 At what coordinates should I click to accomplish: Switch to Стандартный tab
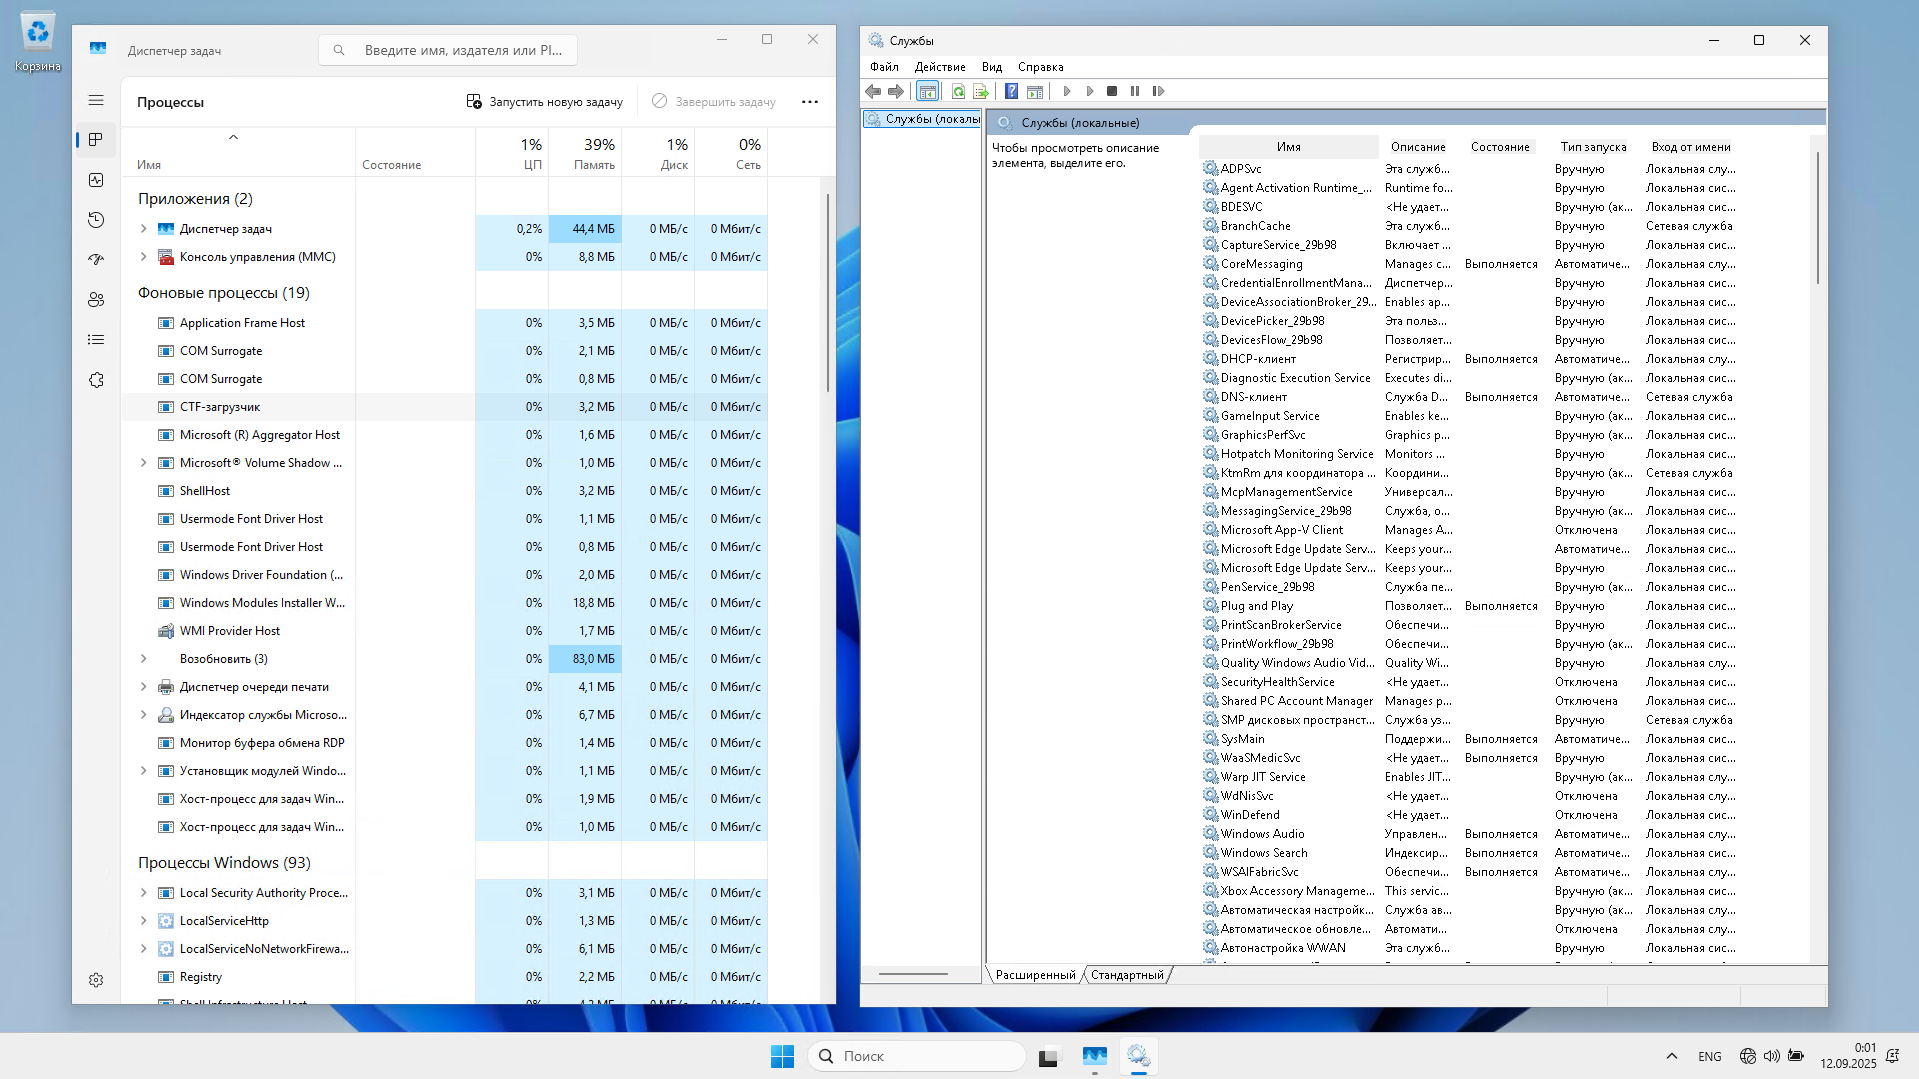1127,975
